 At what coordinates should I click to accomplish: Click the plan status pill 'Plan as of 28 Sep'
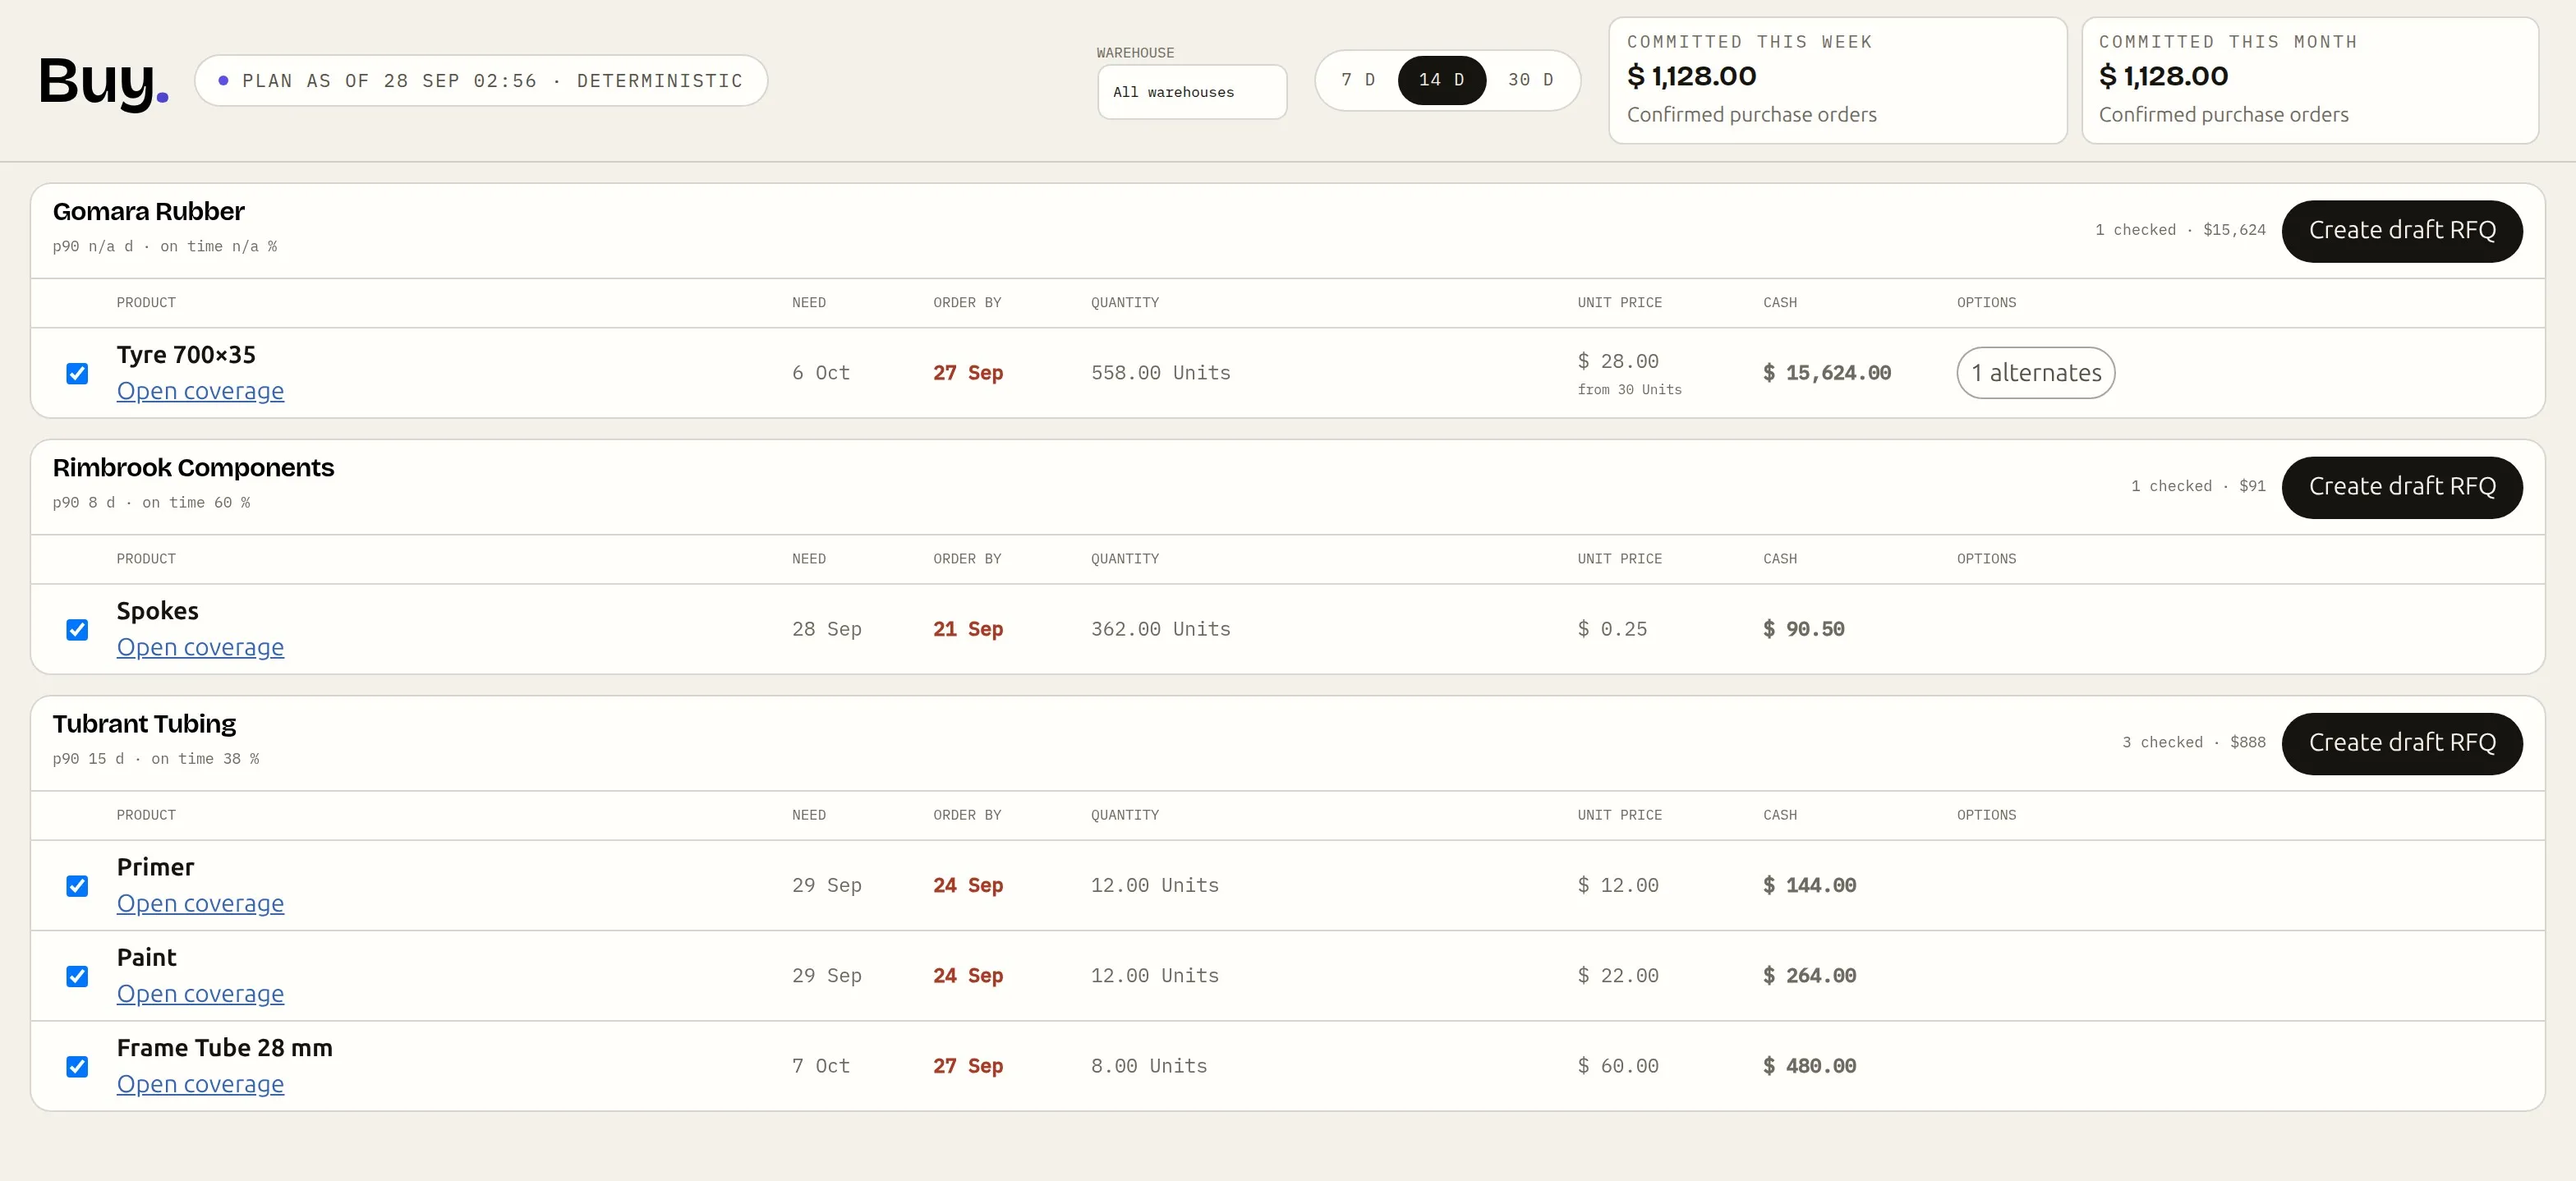click(x=481, y=81)
